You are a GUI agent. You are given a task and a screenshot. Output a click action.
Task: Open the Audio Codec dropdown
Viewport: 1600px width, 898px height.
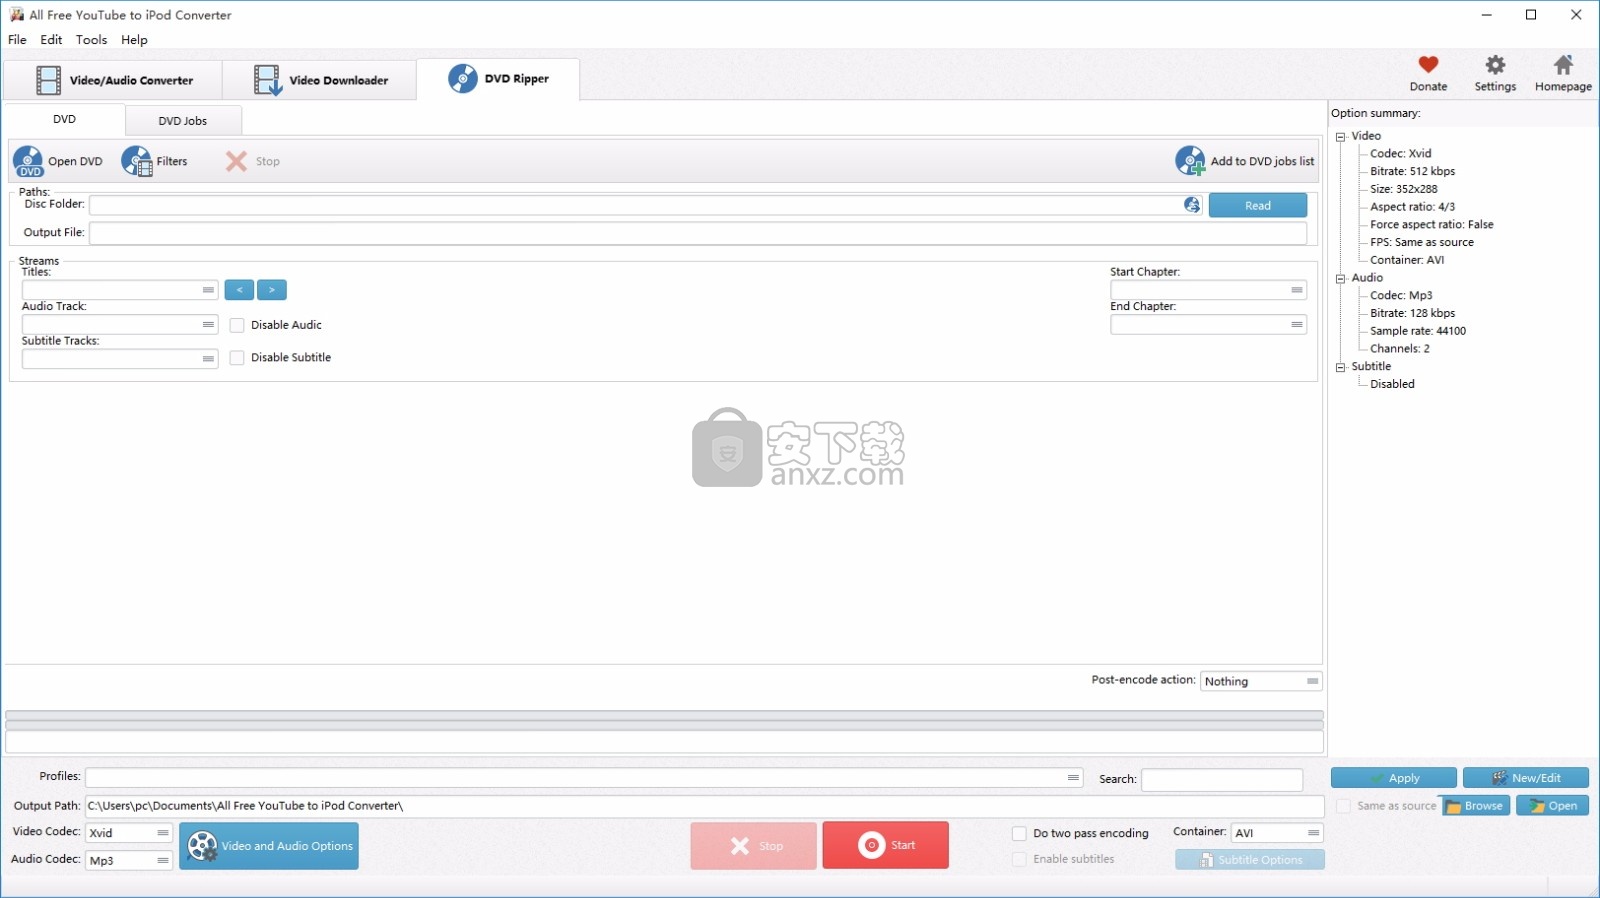[129, 860]
